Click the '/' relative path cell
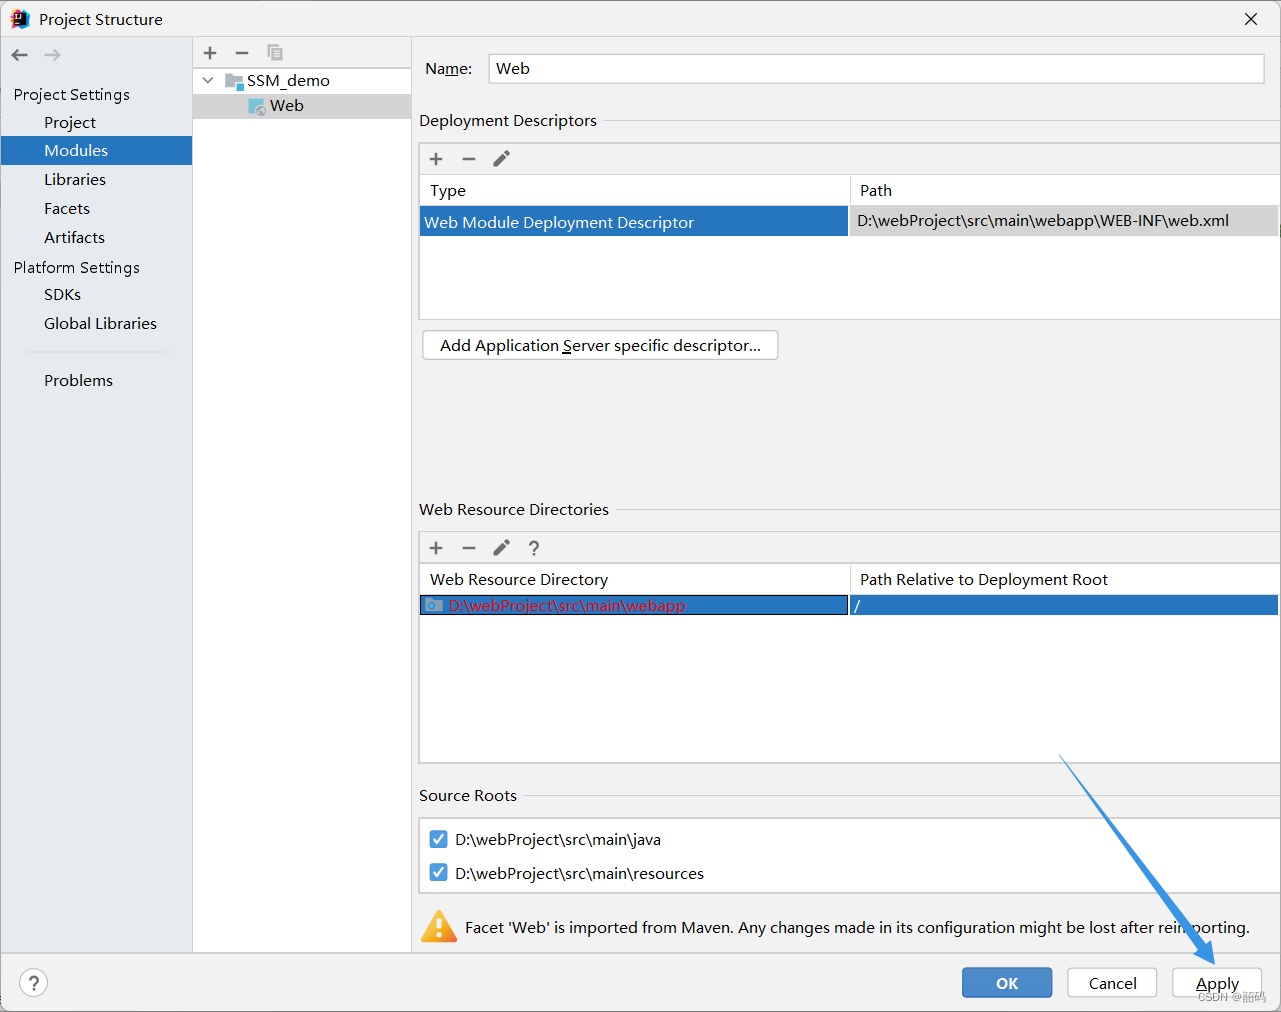Screen dimensions: 1281x1012 (1064, 605)
